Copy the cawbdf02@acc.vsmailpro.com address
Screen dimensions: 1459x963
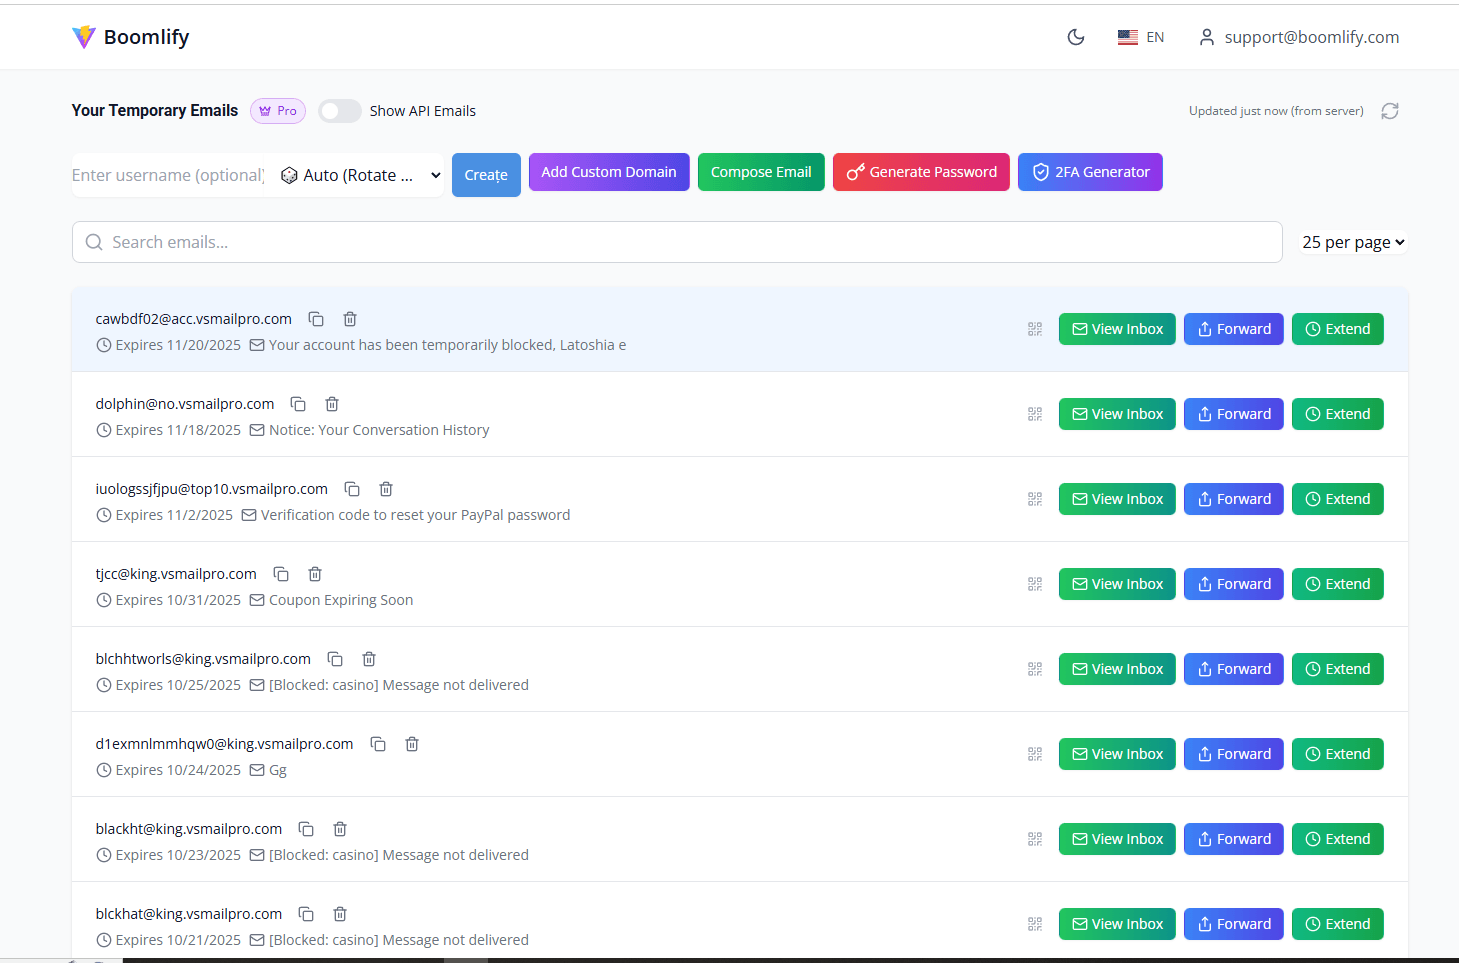[x=316, y=319]
